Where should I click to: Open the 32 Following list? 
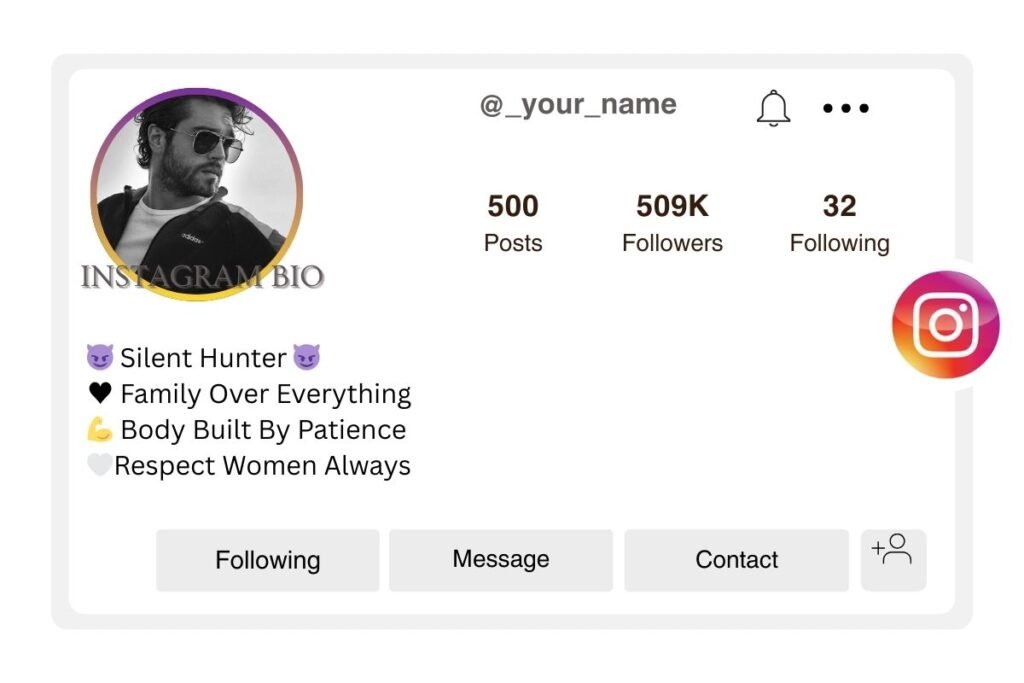[x=840, y=222]
